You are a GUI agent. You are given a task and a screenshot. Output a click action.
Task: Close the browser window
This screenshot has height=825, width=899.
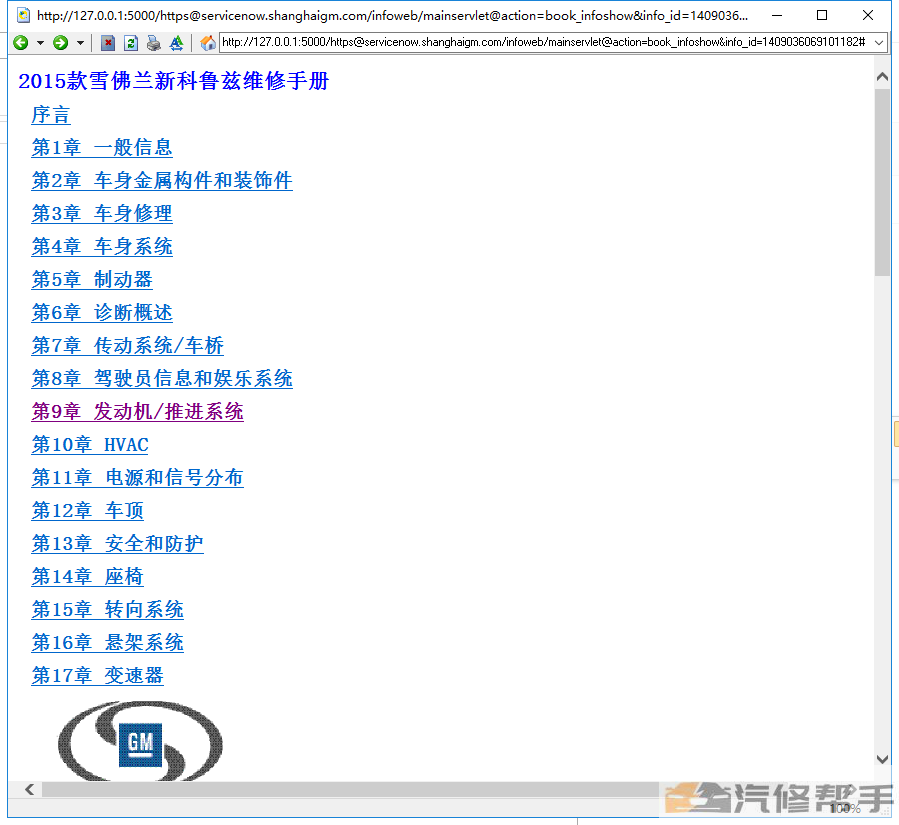pyautogui.click(x=868, y=15)
